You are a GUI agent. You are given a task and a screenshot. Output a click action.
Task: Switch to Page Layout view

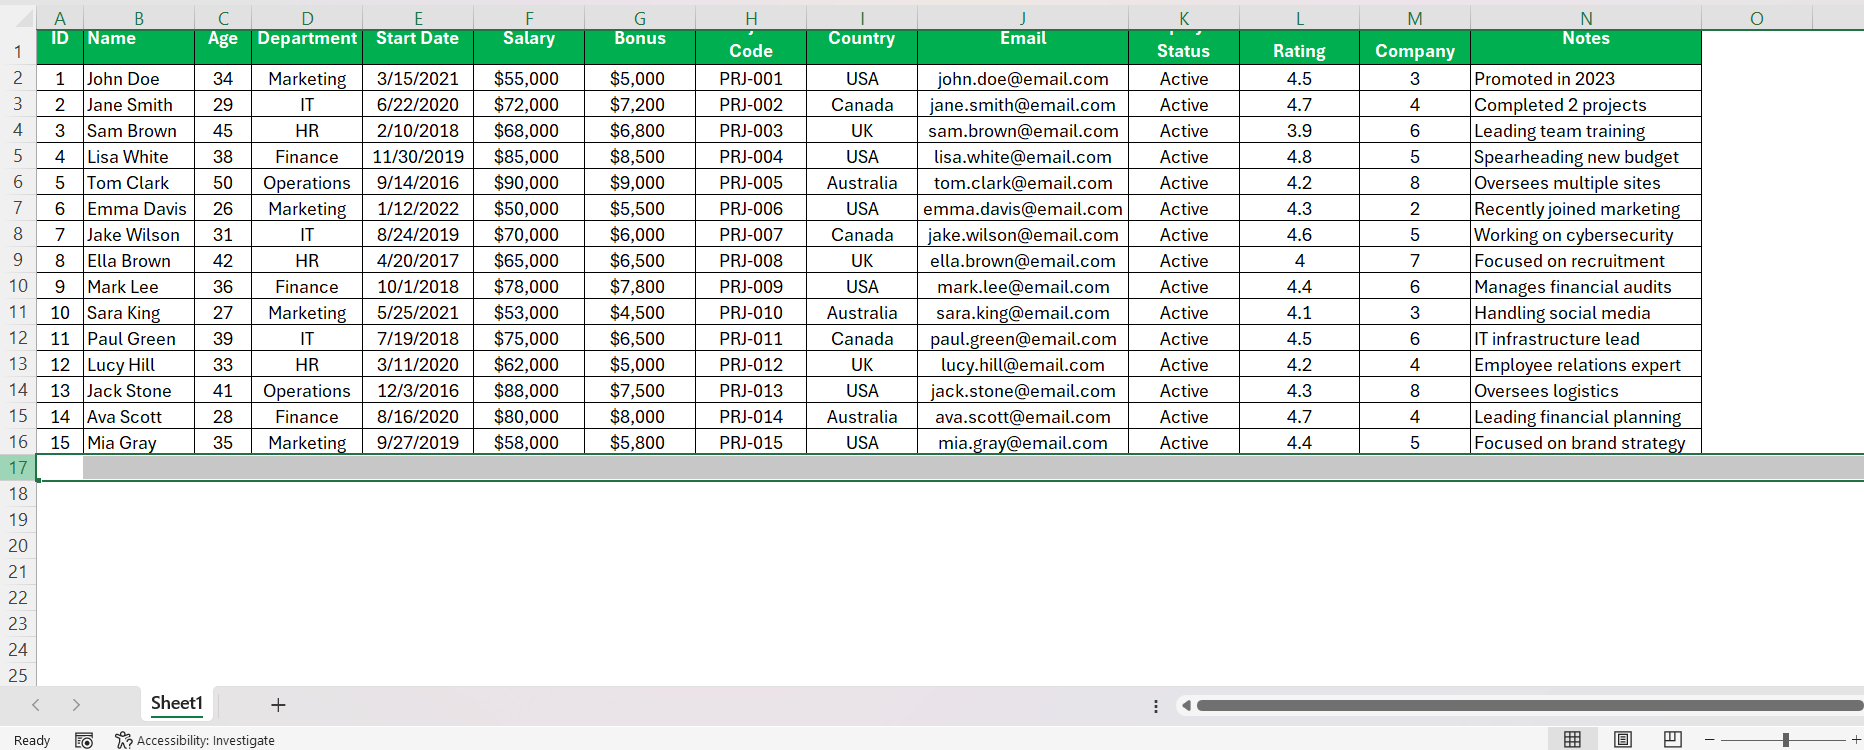[x=1623, y=739]
